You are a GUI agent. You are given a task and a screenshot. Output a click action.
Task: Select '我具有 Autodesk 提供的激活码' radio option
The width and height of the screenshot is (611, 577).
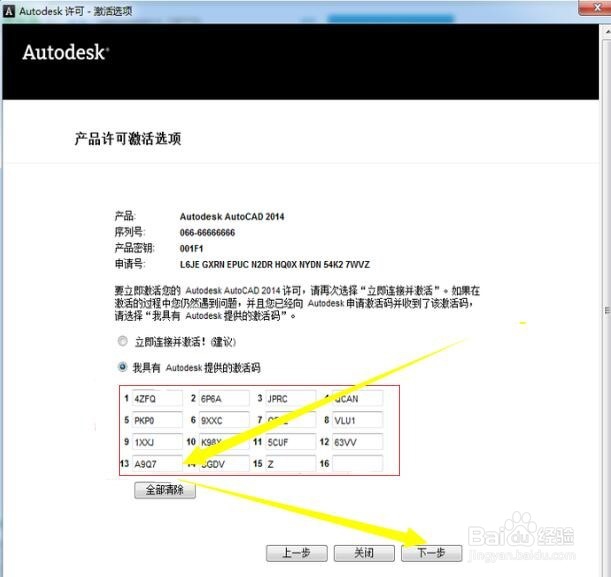[x=122, y=367]
